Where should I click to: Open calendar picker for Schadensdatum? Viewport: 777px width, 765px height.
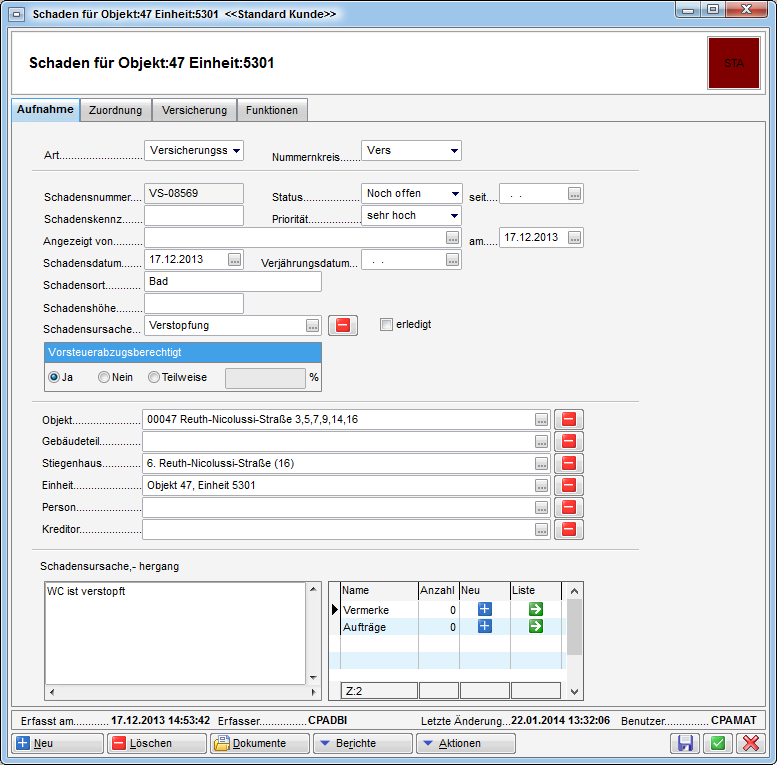(x=235, y=260)
